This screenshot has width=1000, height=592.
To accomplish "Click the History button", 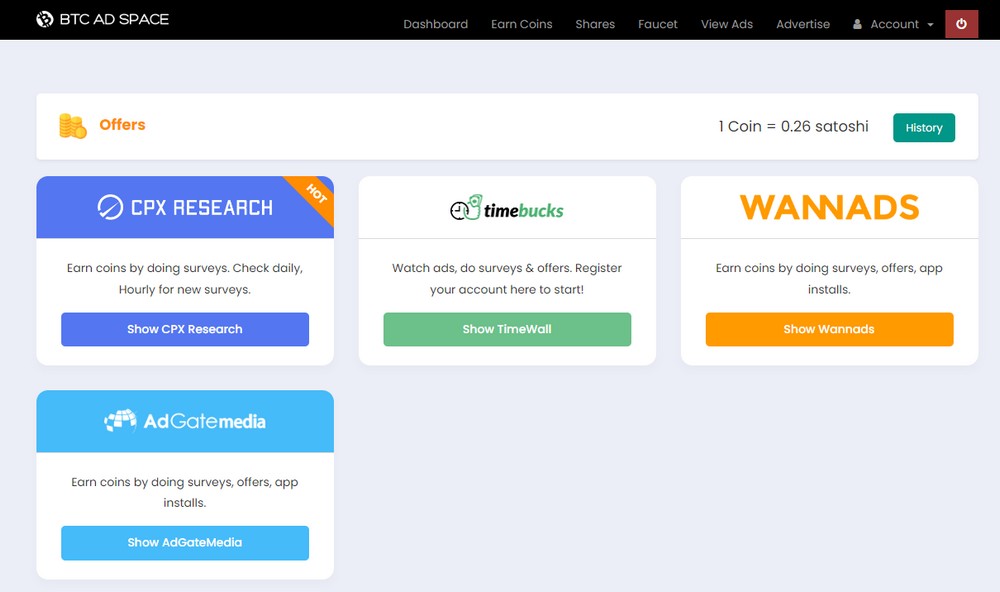I will click(x=923, y=128).
